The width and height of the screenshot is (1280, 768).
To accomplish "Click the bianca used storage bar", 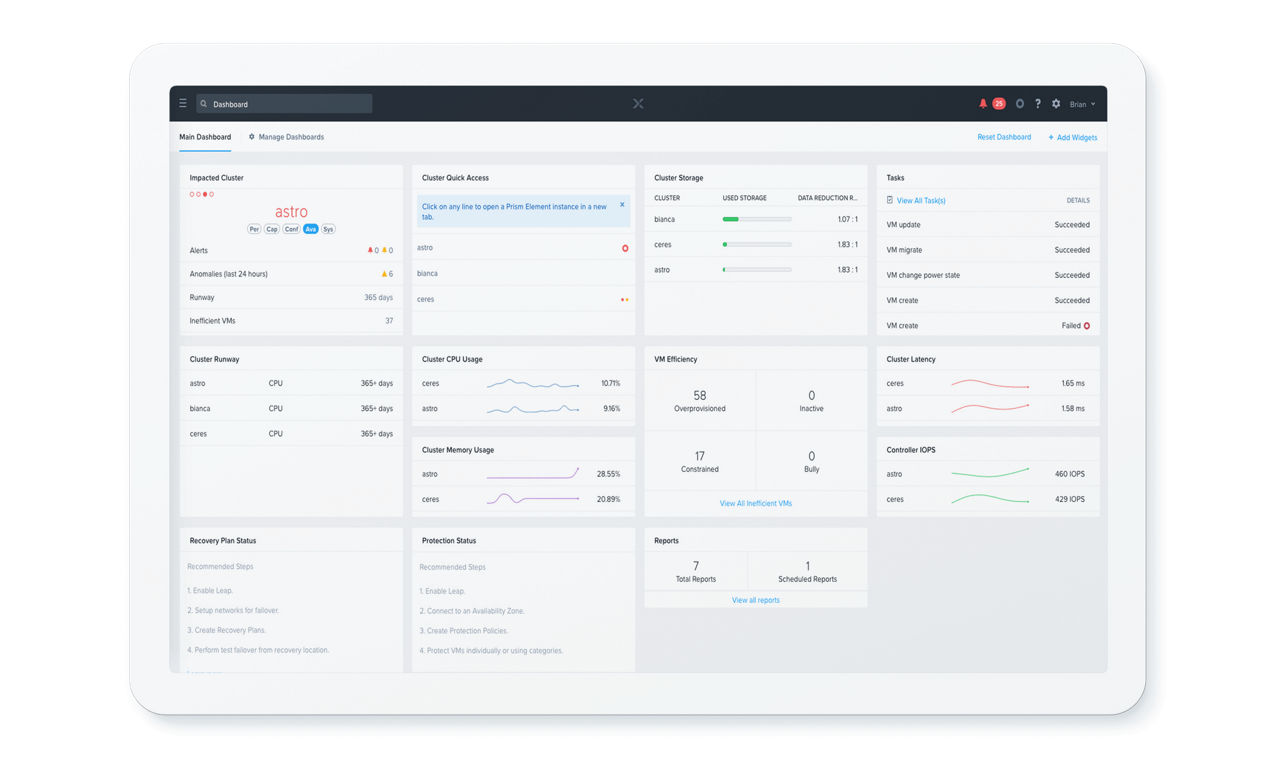I will pyautogui.click(x=756, y=219).
